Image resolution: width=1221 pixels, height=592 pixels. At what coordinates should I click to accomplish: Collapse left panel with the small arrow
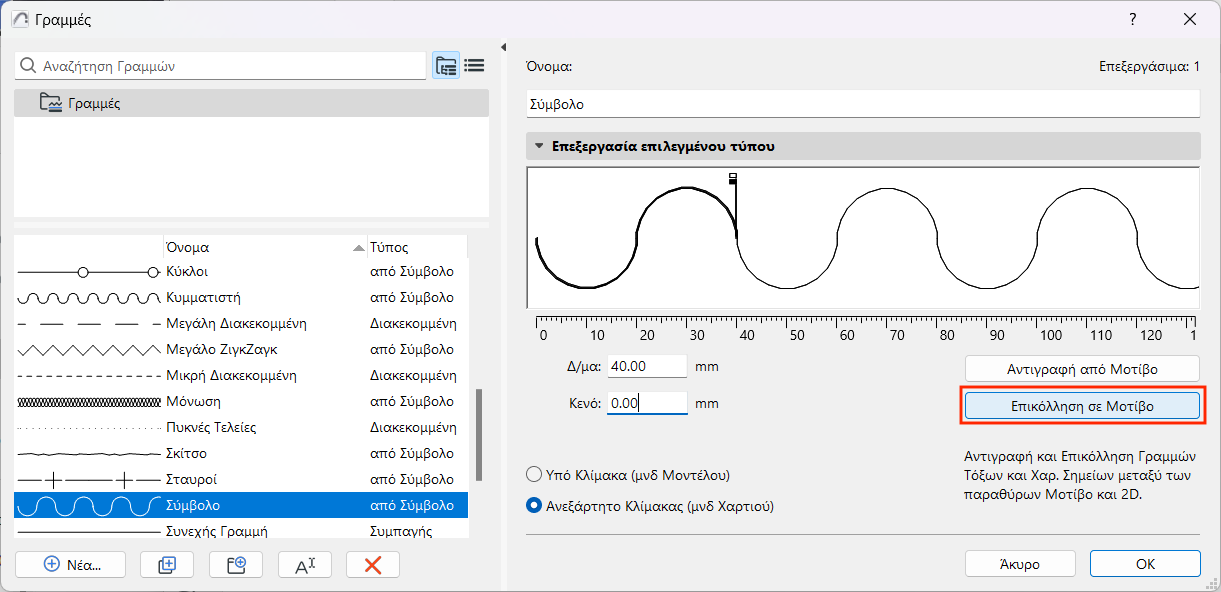[x=503, y=48]
